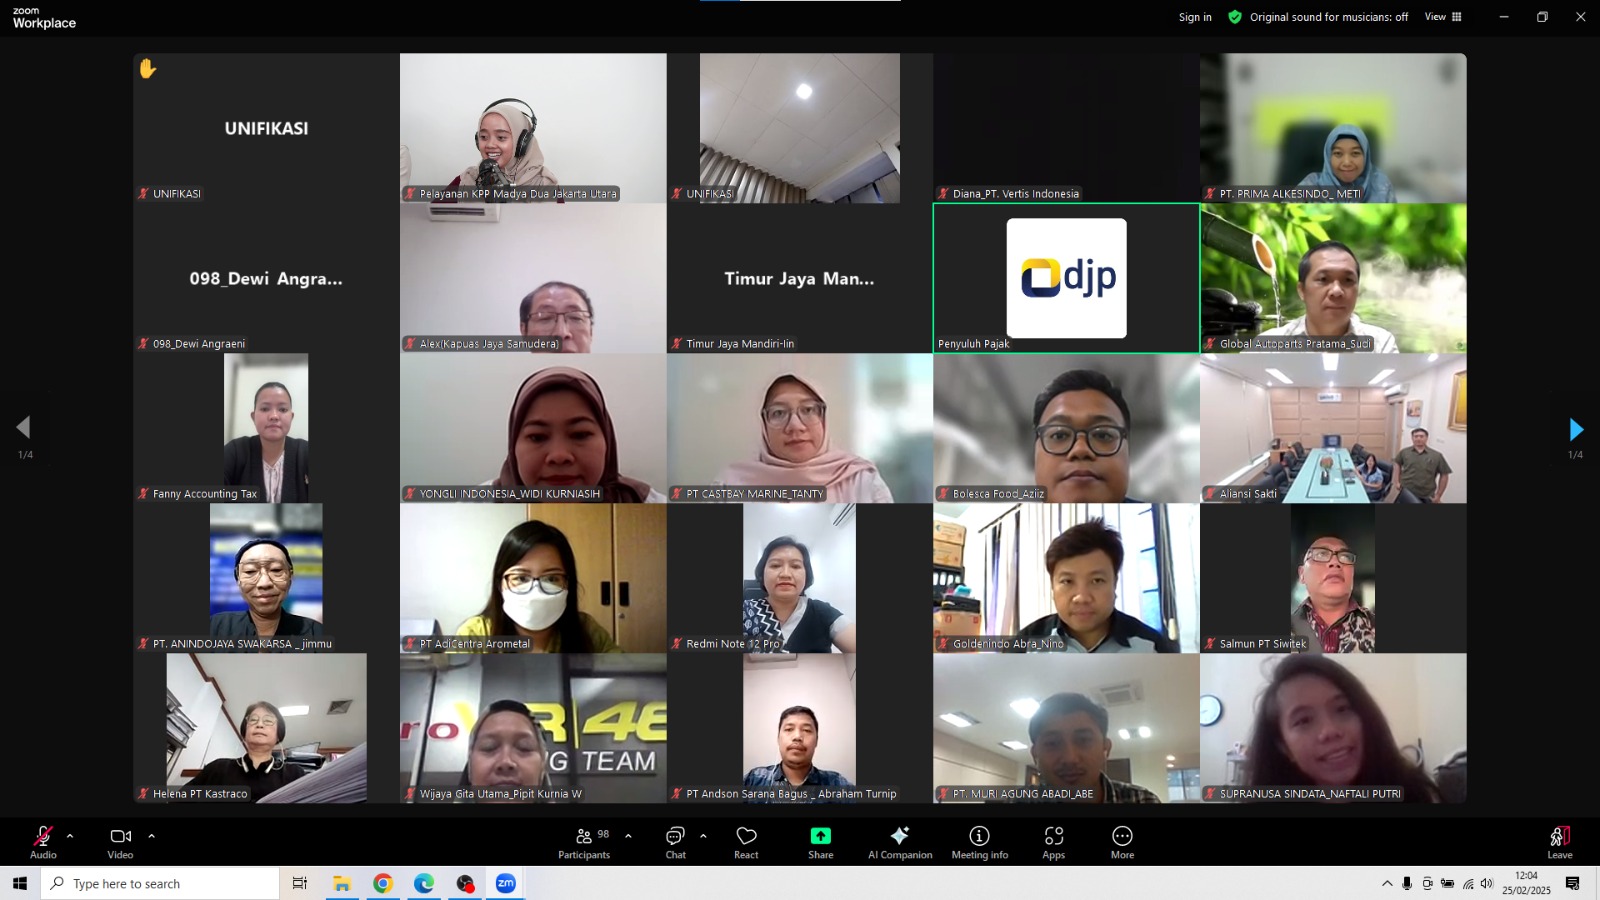
Task: Click the green Share screen icon
Action: pos(820,836)
